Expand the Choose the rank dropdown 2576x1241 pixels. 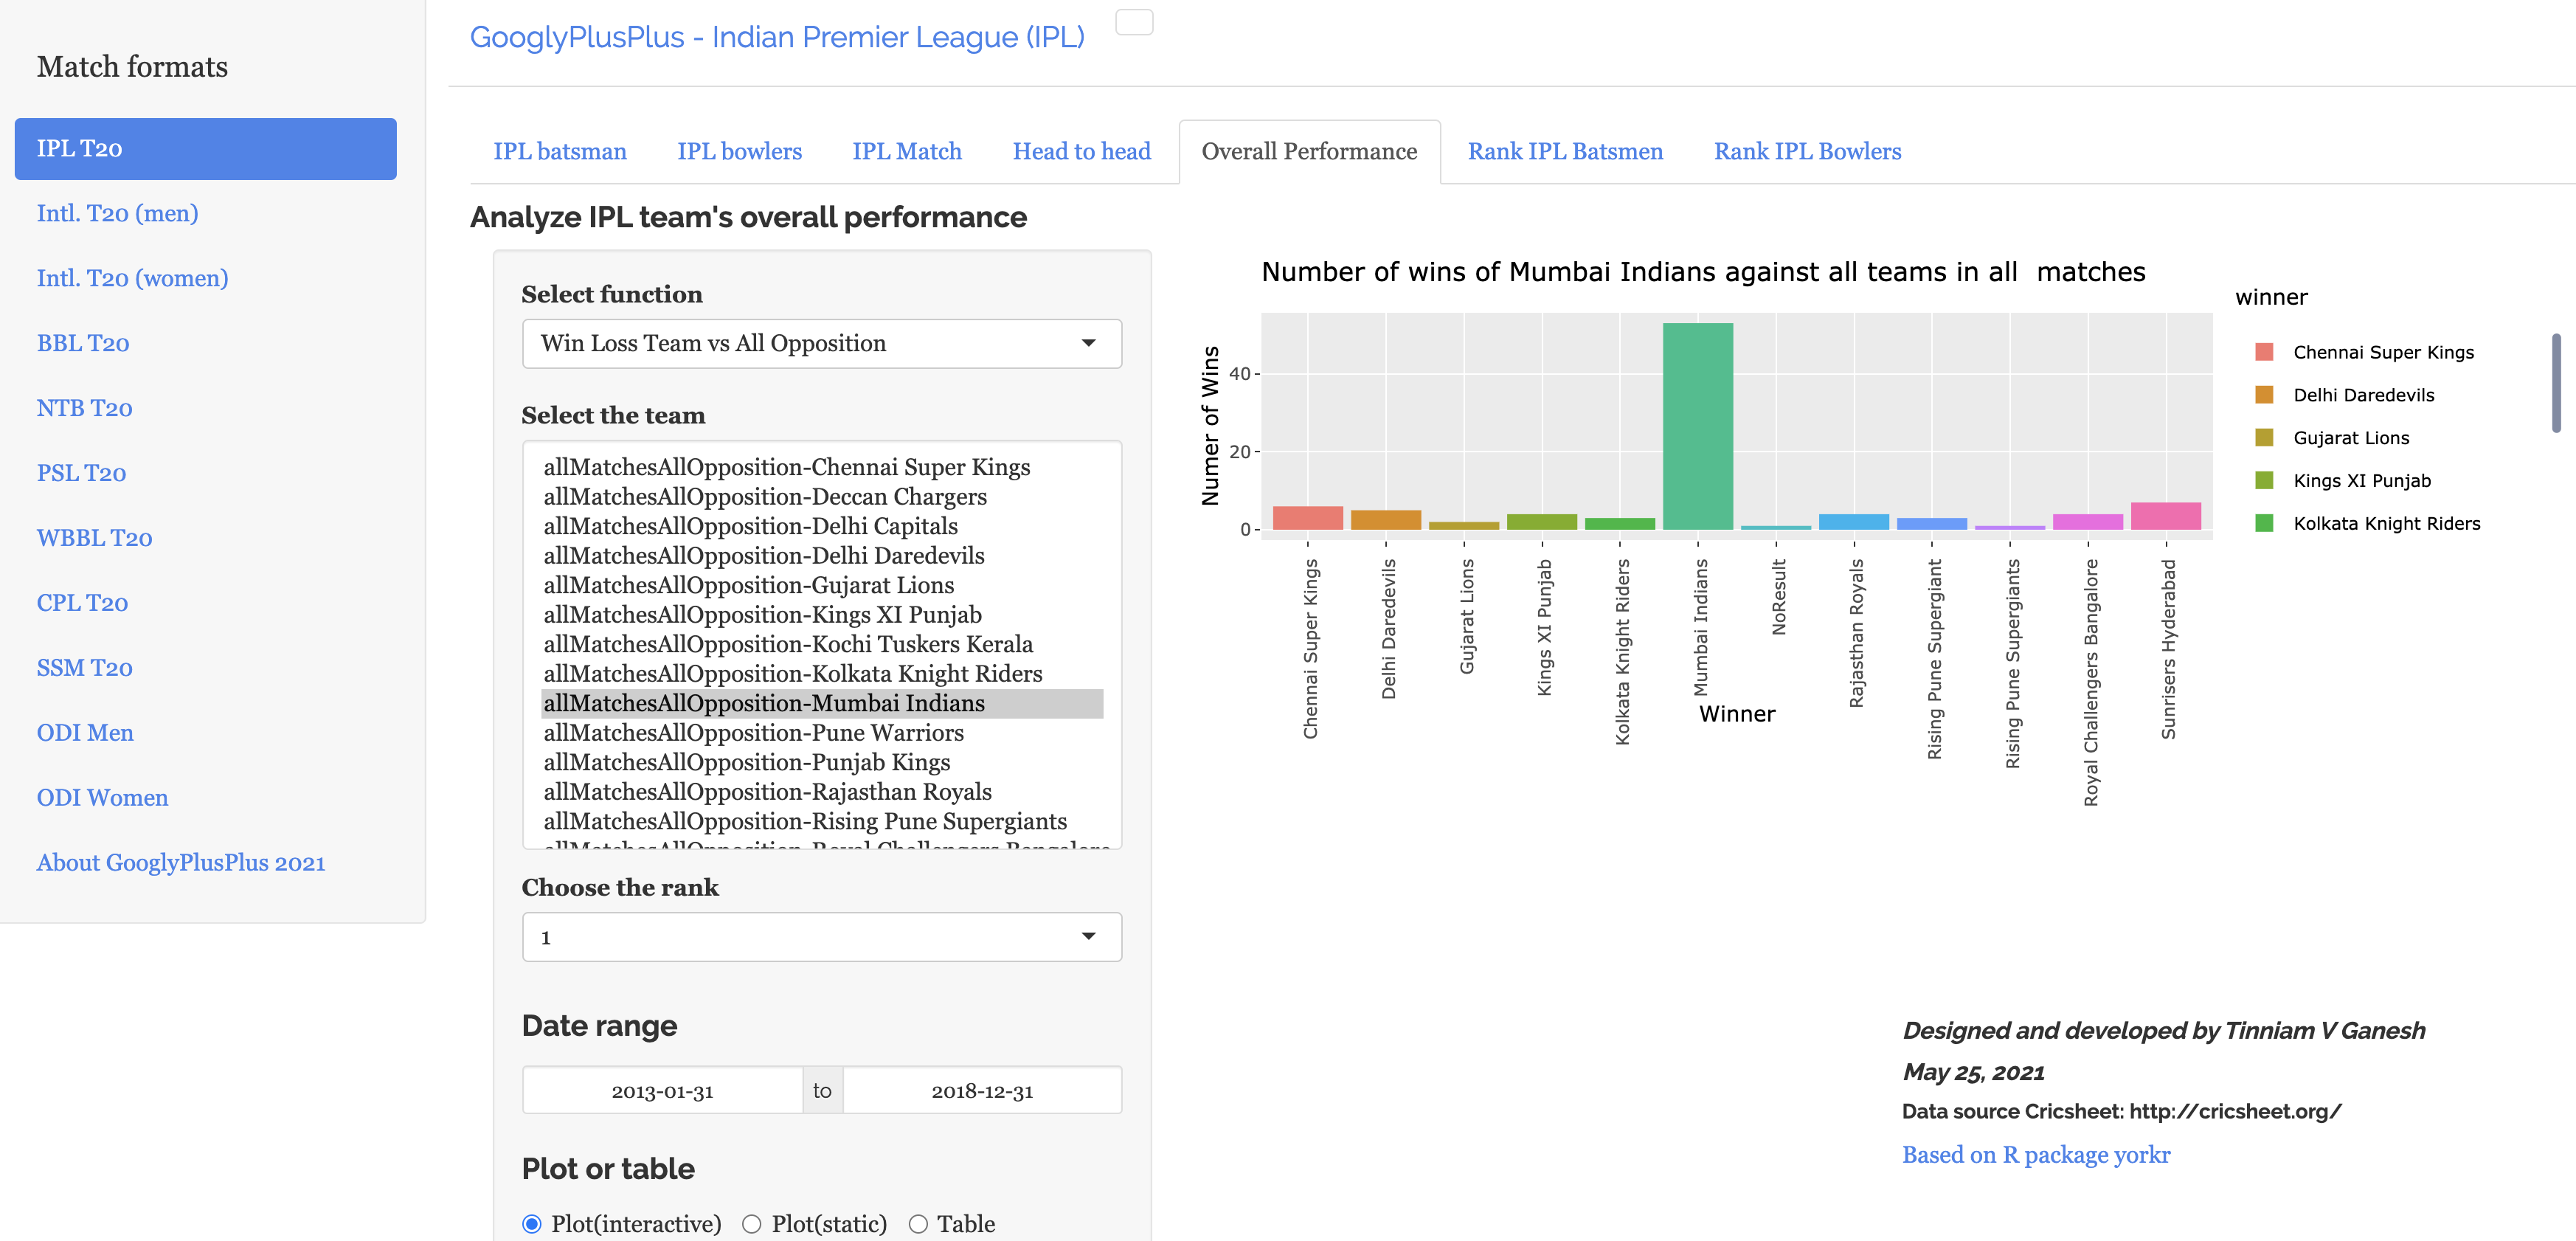(x=821, y=937)
